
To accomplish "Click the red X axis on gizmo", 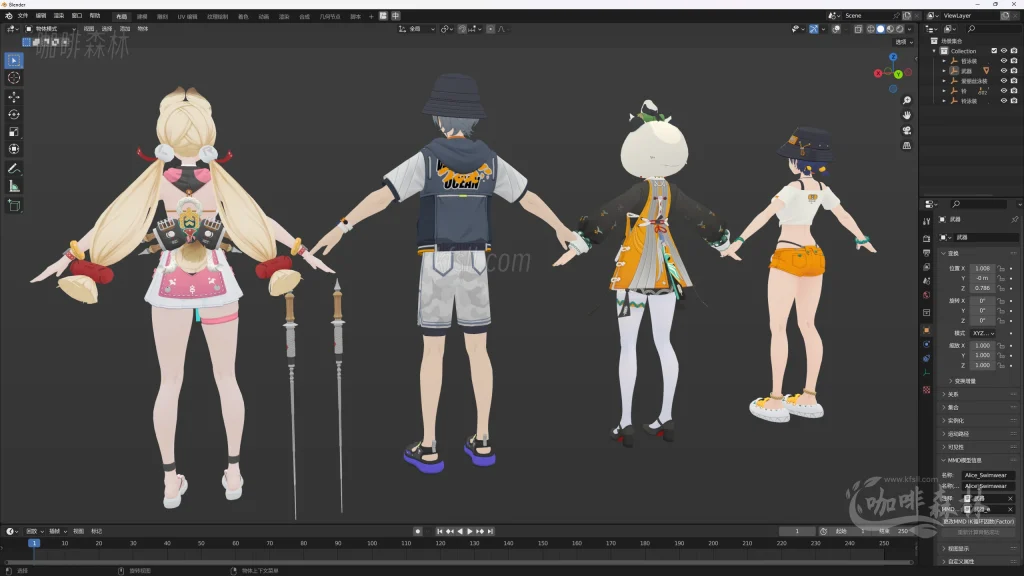I will coord(878,73).
